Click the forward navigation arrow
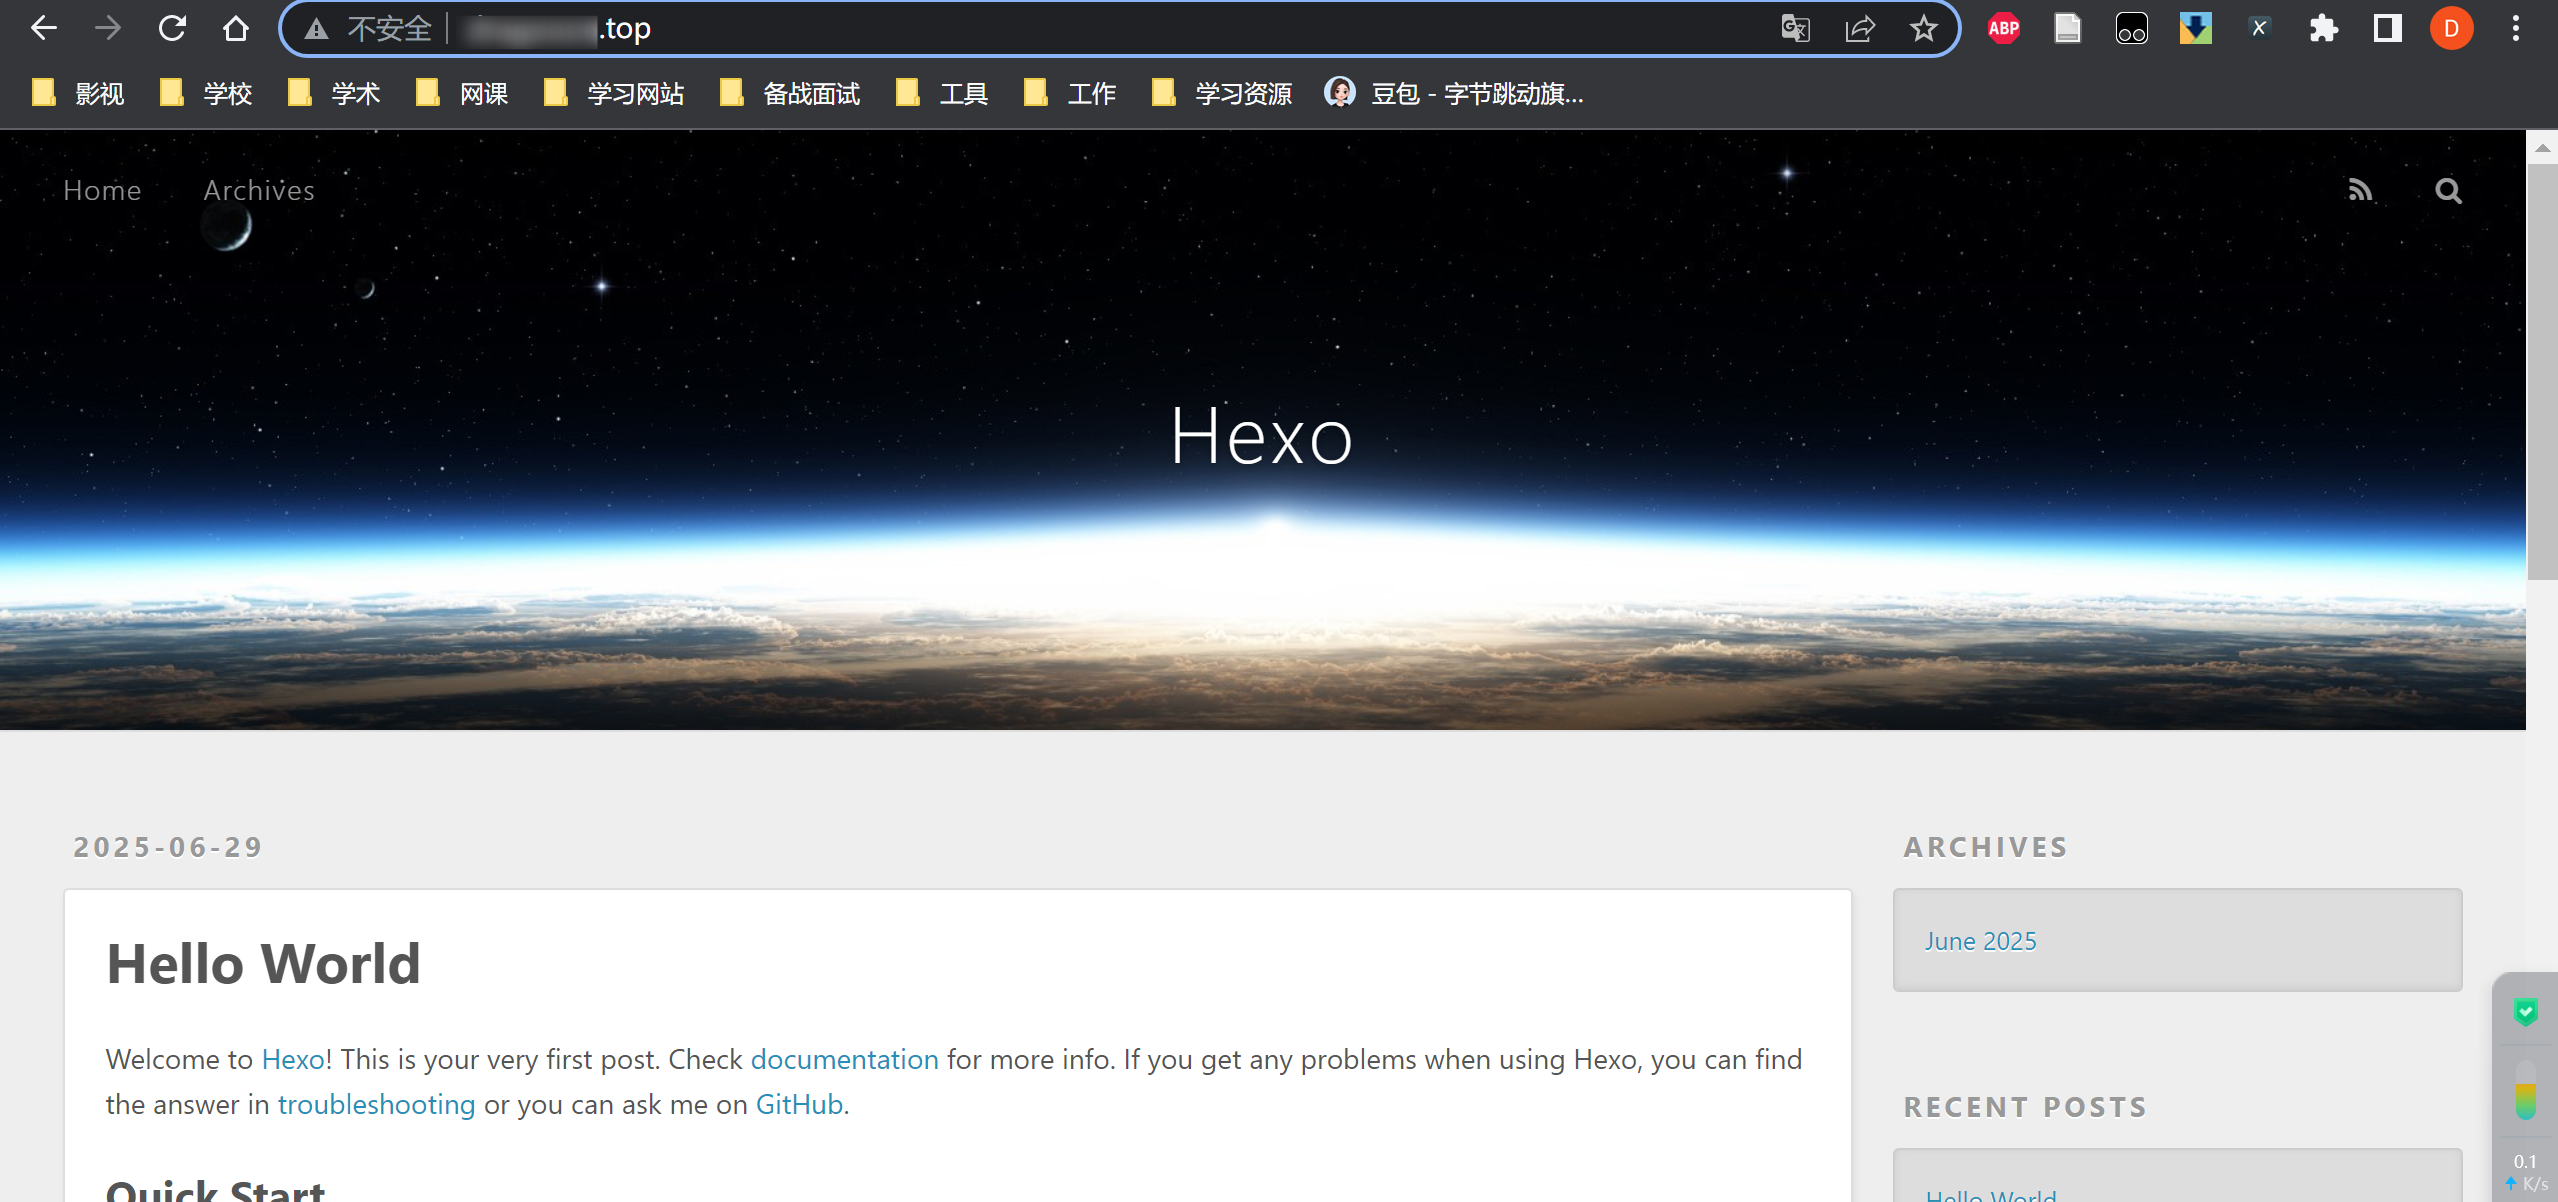2558x1202 pixels. point(108,28)
